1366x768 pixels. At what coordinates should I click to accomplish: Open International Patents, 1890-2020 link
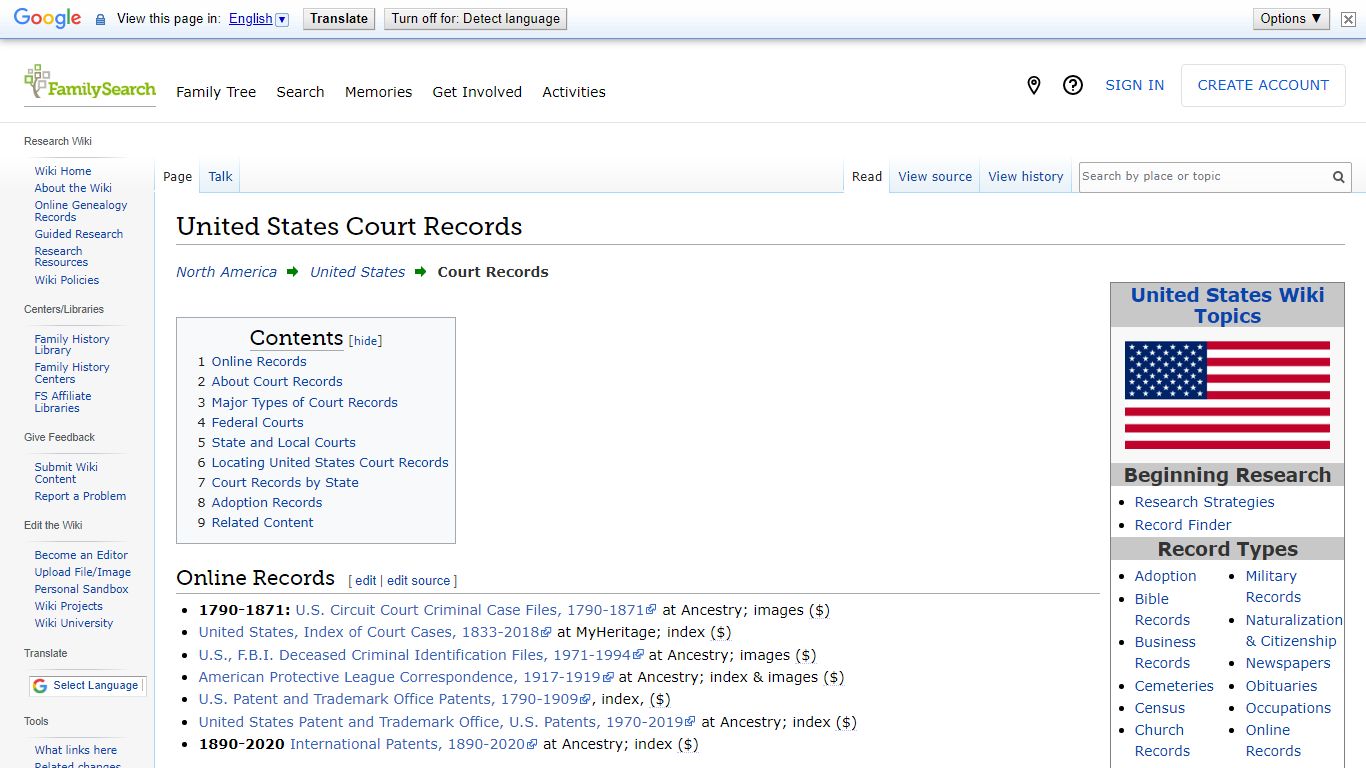click(x=414, y=744)
